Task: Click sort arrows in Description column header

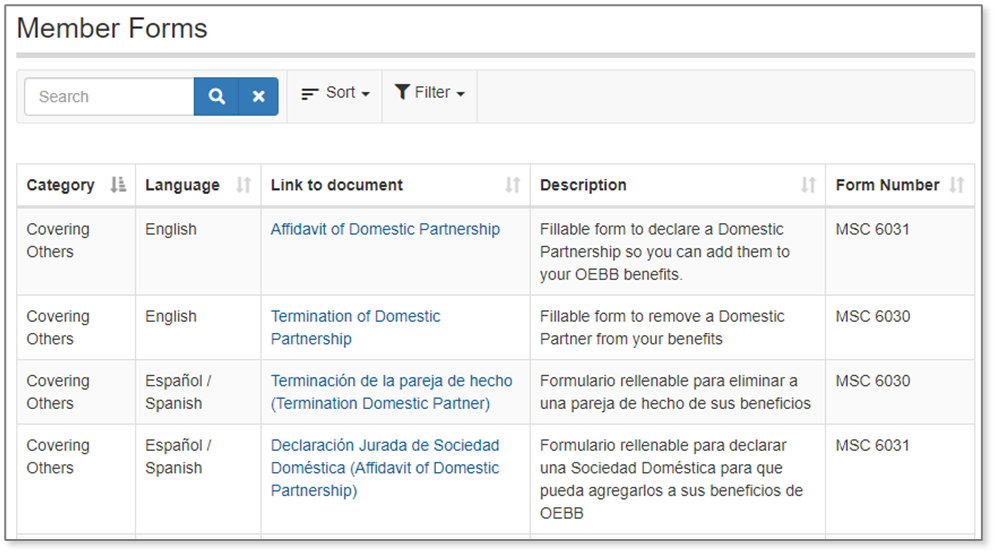Action: (808, 185)
